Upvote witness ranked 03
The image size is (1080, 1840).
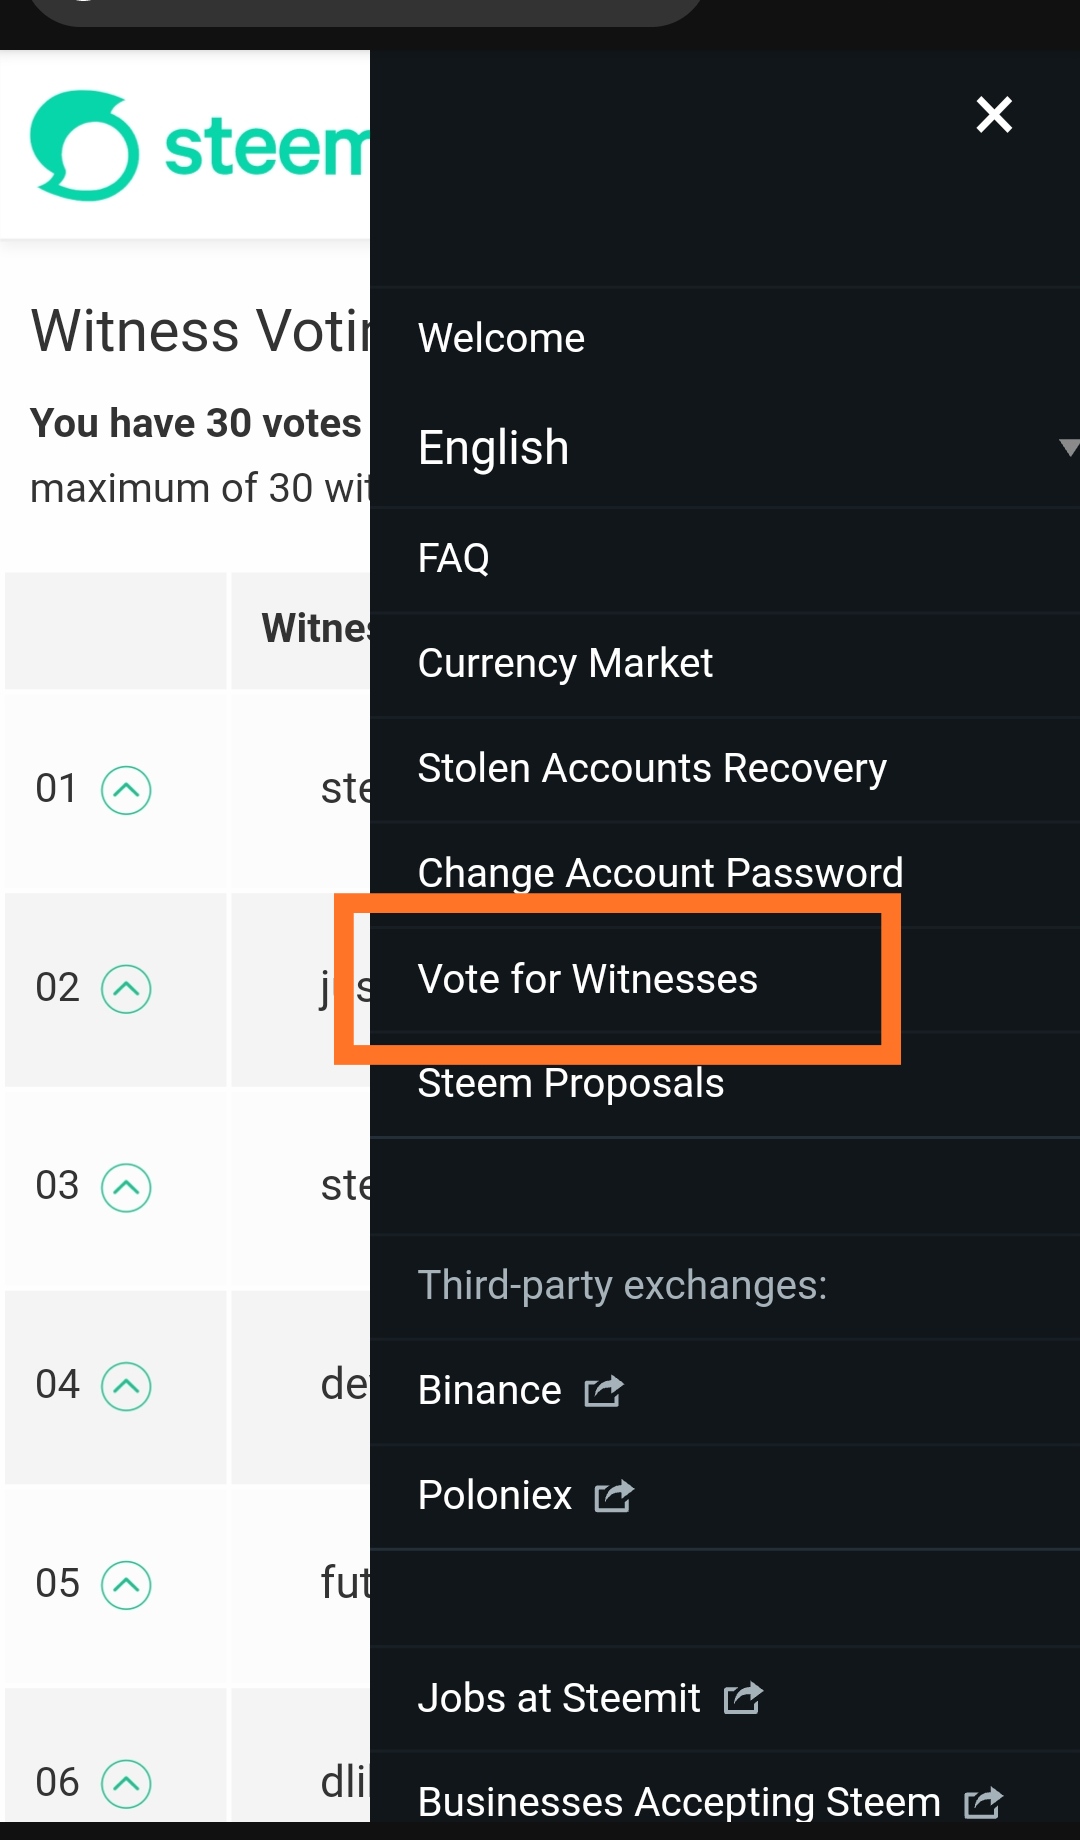[126, 1187]
